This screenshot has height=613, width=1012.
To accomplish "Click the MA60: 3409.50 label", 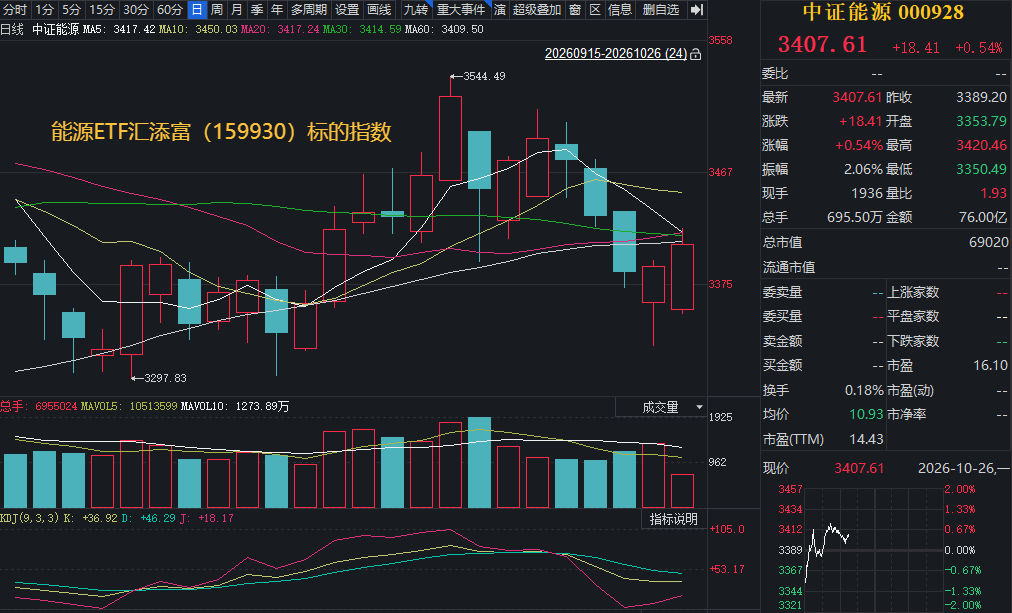I will click(x=444, y=29).
